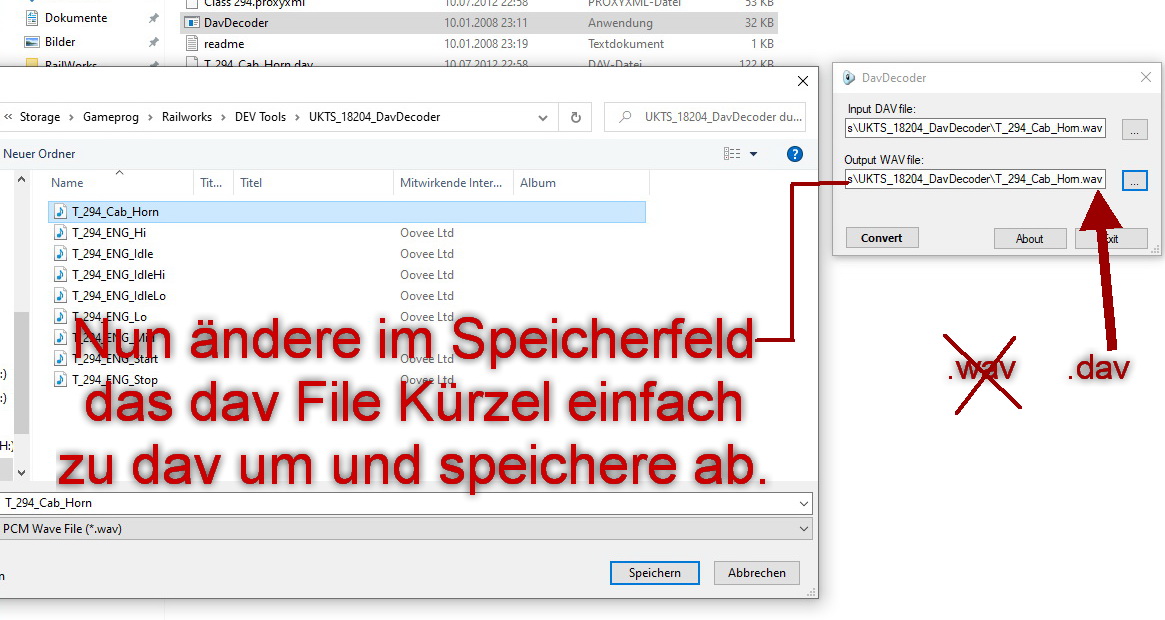Screen dimensions: 1165x620
Task: Expand the file name history dropdown arrow
Action: (x=803, y=503)
